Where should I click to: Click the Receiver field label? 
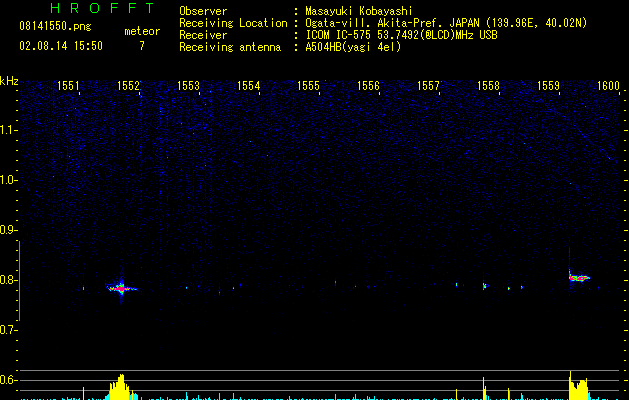pos(203,35)
